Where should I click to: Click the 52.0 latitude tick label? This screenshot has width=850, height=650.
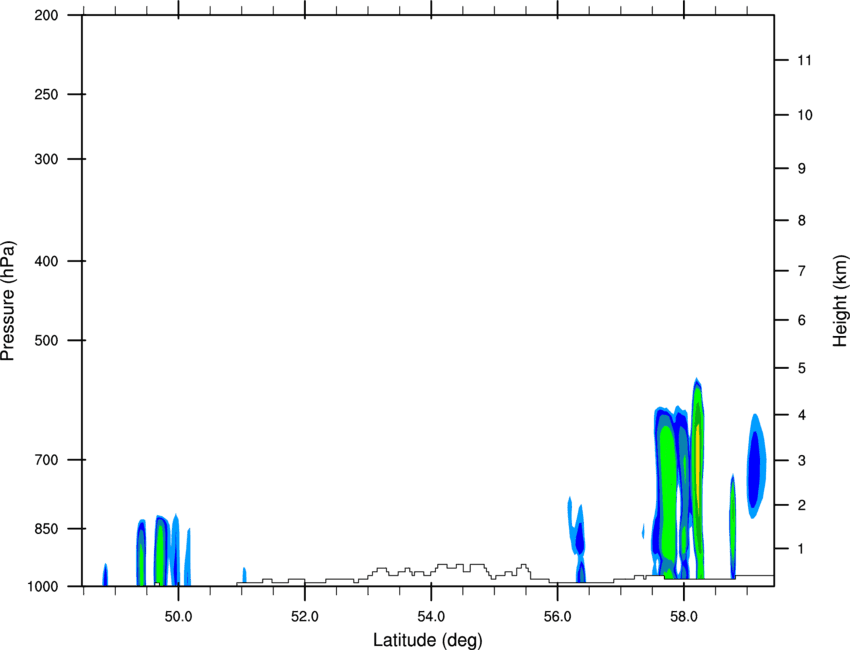click(x=305, y=617)
